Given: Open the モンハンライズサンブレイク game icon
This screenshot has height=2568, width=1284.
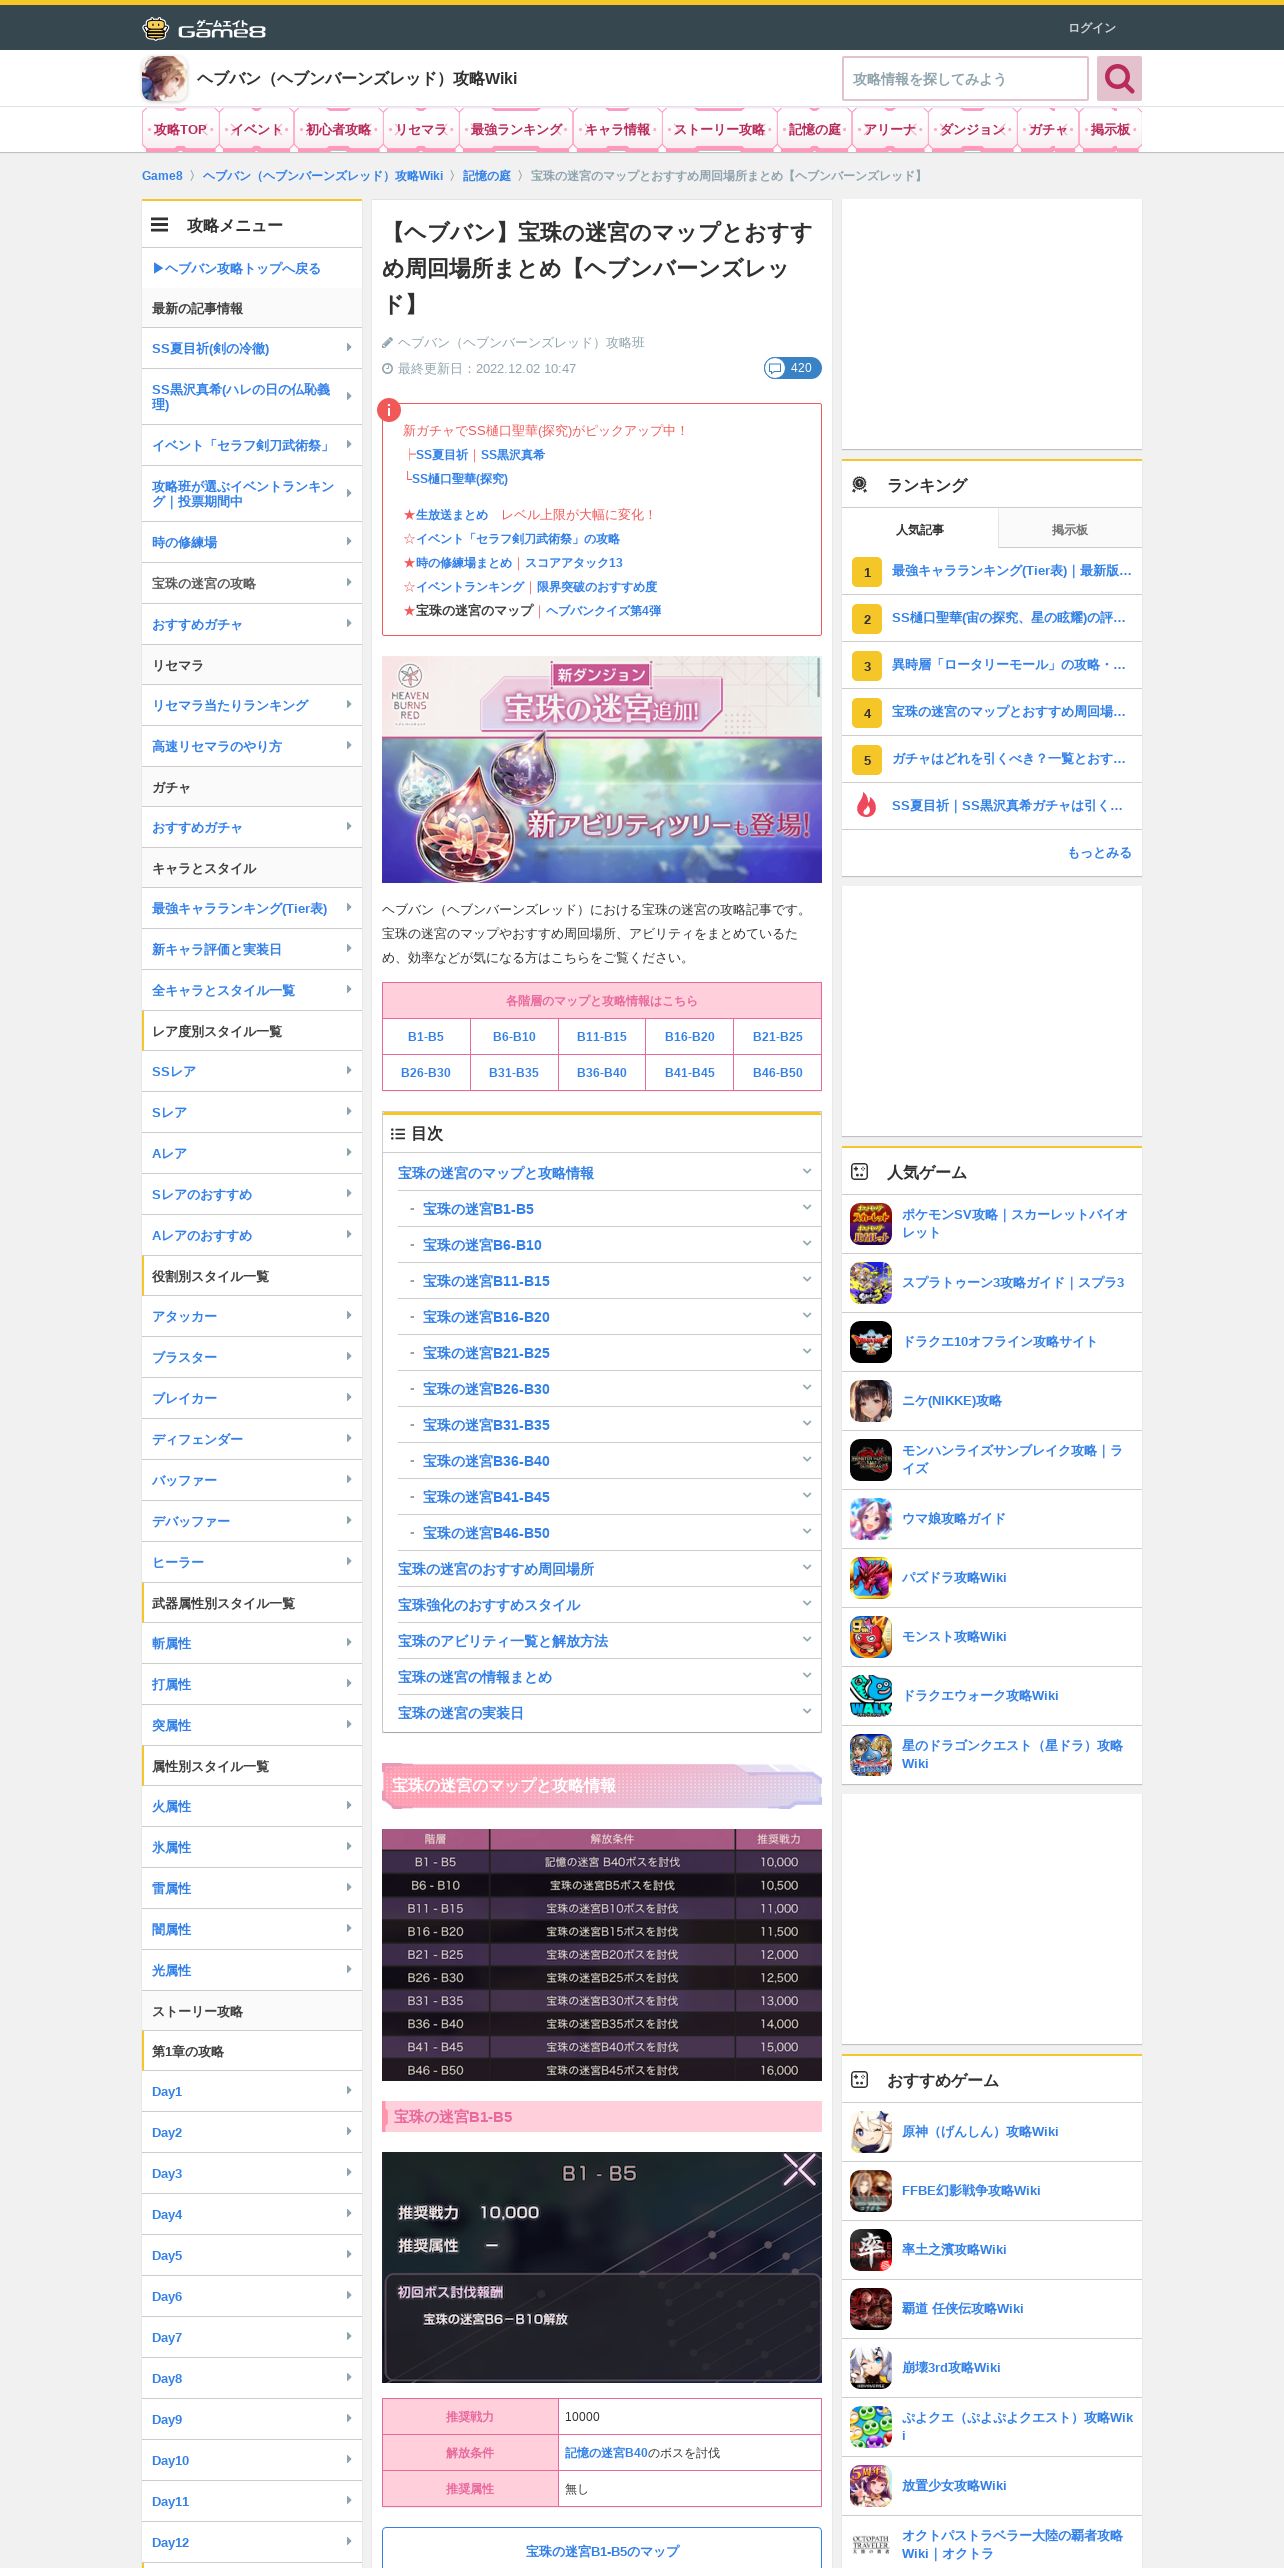Looking at the screenshot, I should [871, 1460].
